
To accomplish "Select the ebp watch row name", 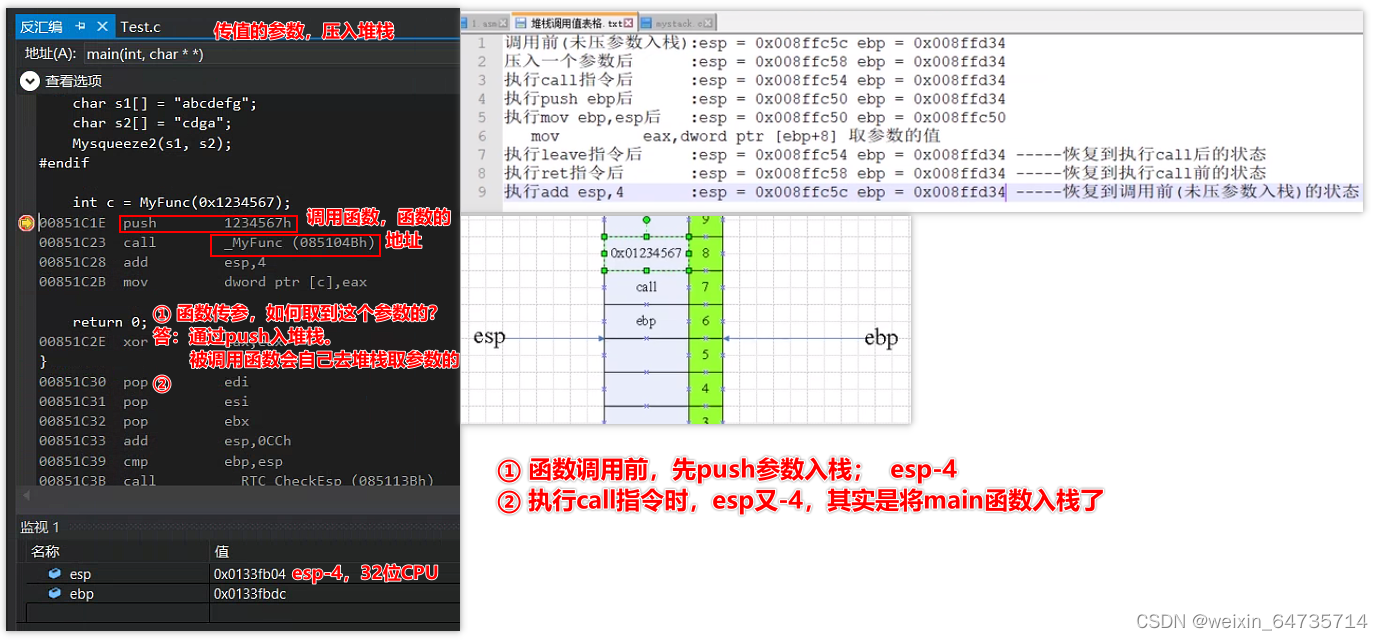I will tap(81, 594).
